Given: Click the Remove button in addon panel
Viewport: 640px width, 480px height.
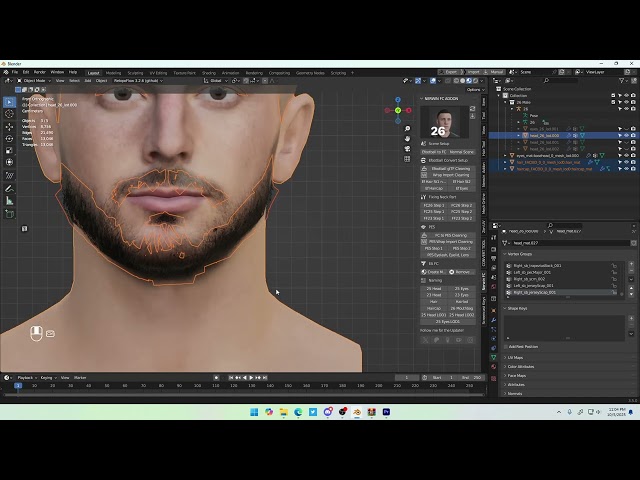Looking at the screenshot, I should coord(462,272).
